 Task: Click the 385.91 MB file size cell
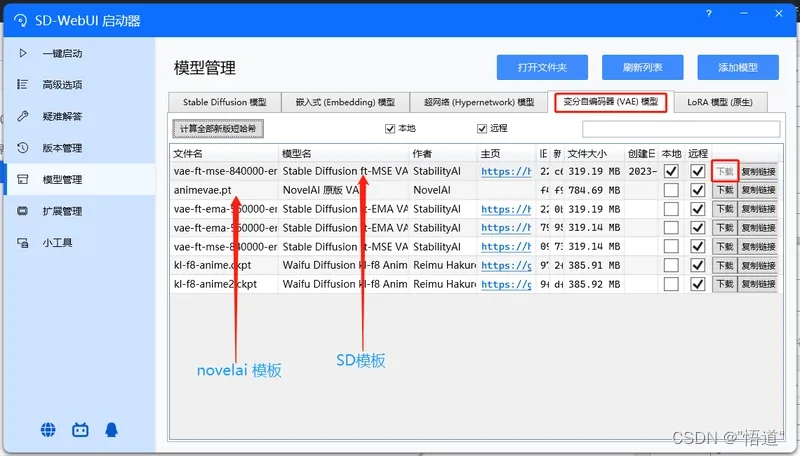click(x=594, y=265)
